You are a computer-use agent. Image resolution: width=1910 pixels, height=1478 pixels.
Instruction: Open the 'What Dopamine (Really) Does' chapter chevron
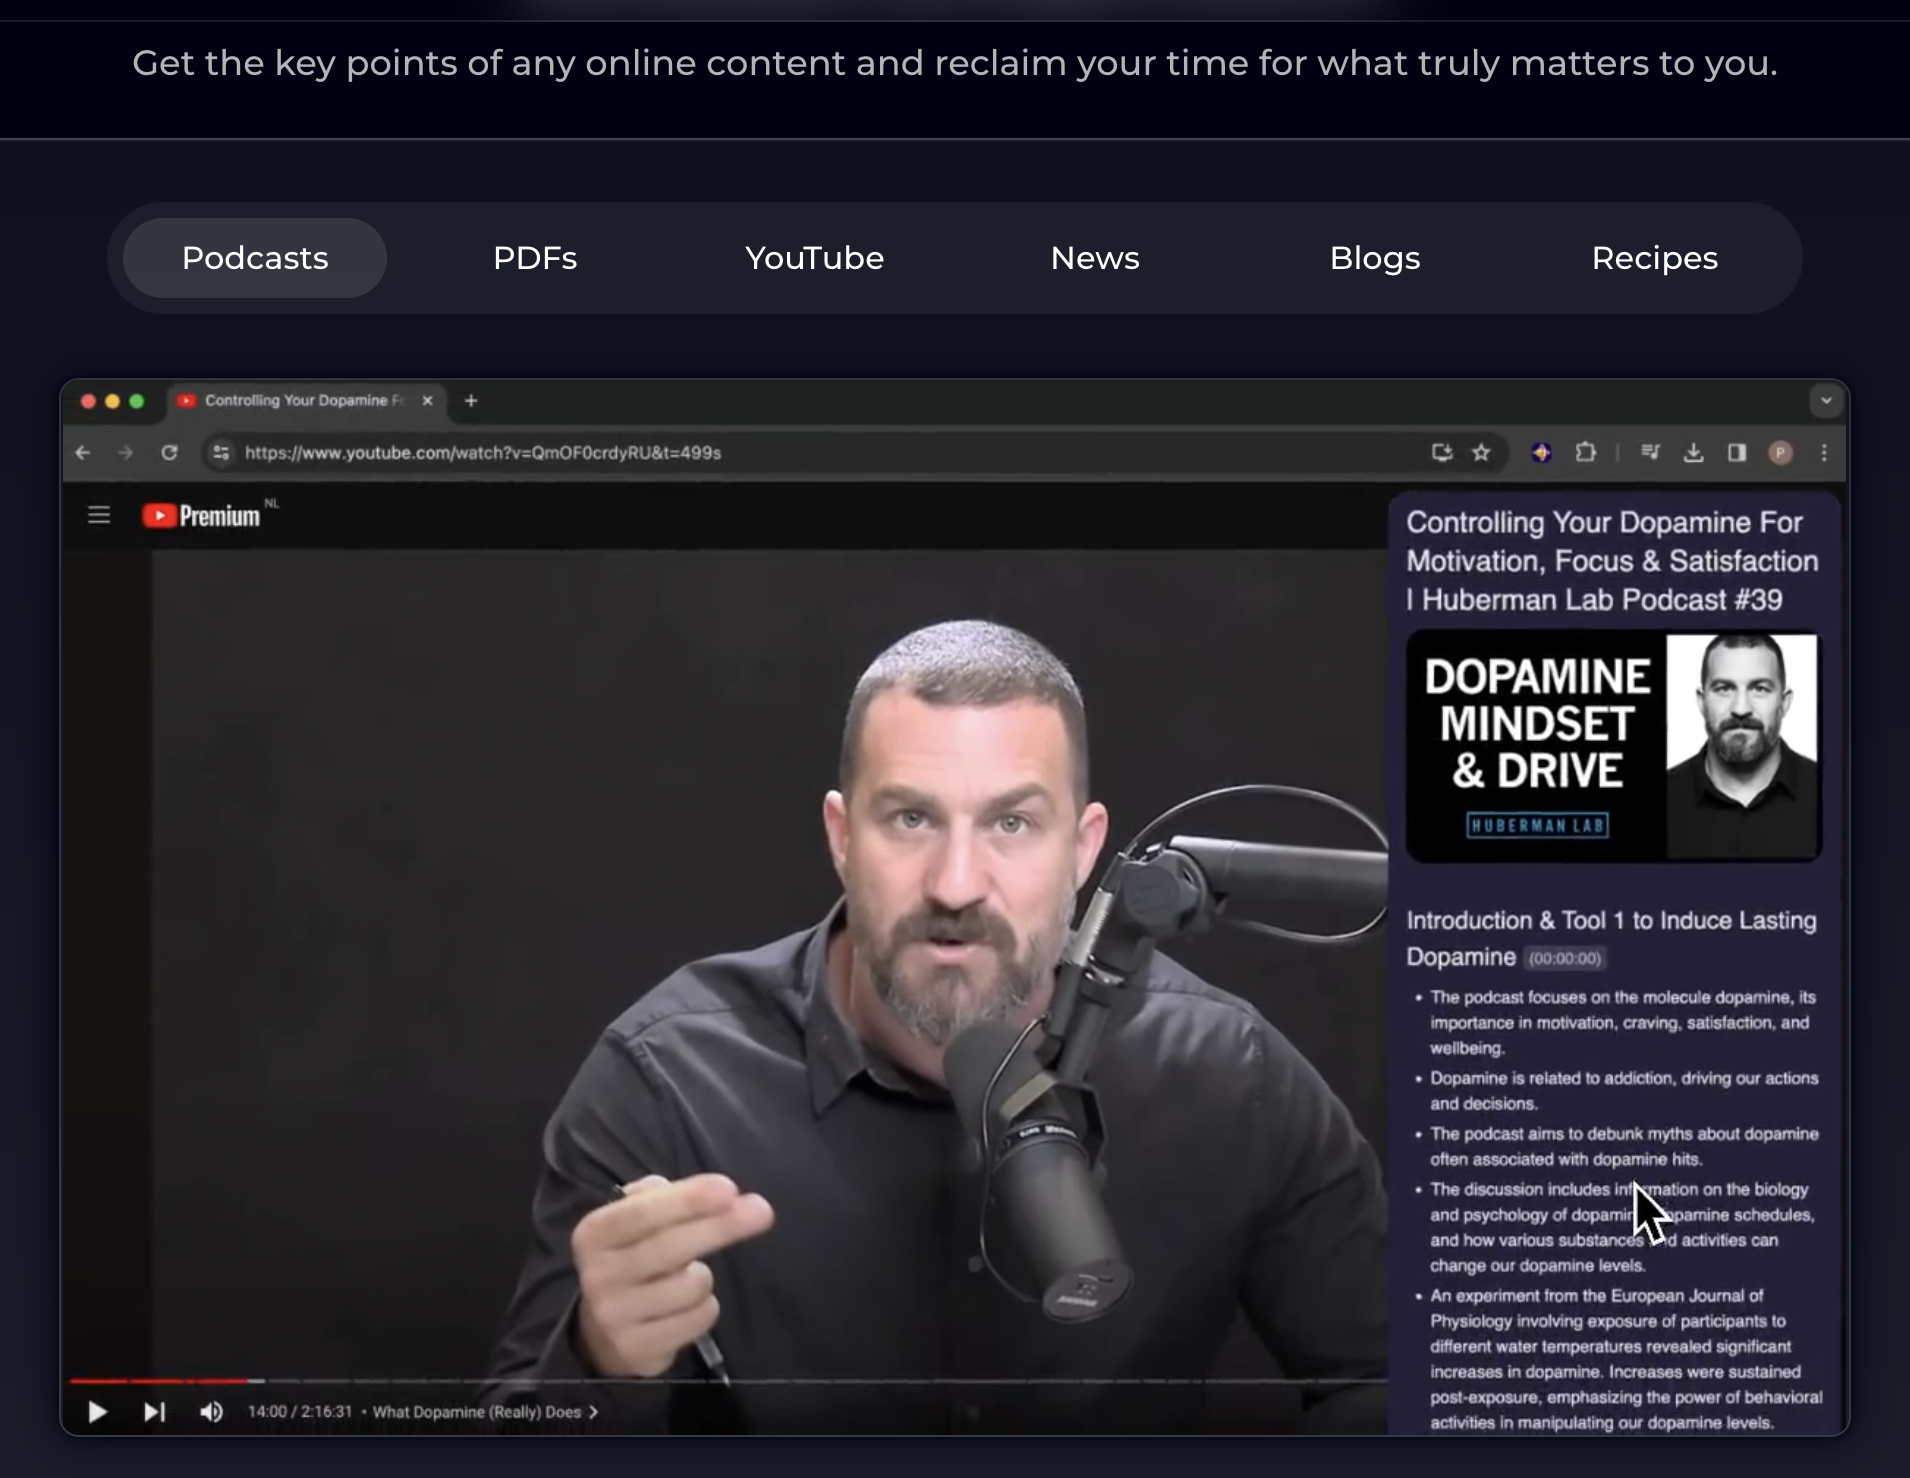(x=594, y=1412)
